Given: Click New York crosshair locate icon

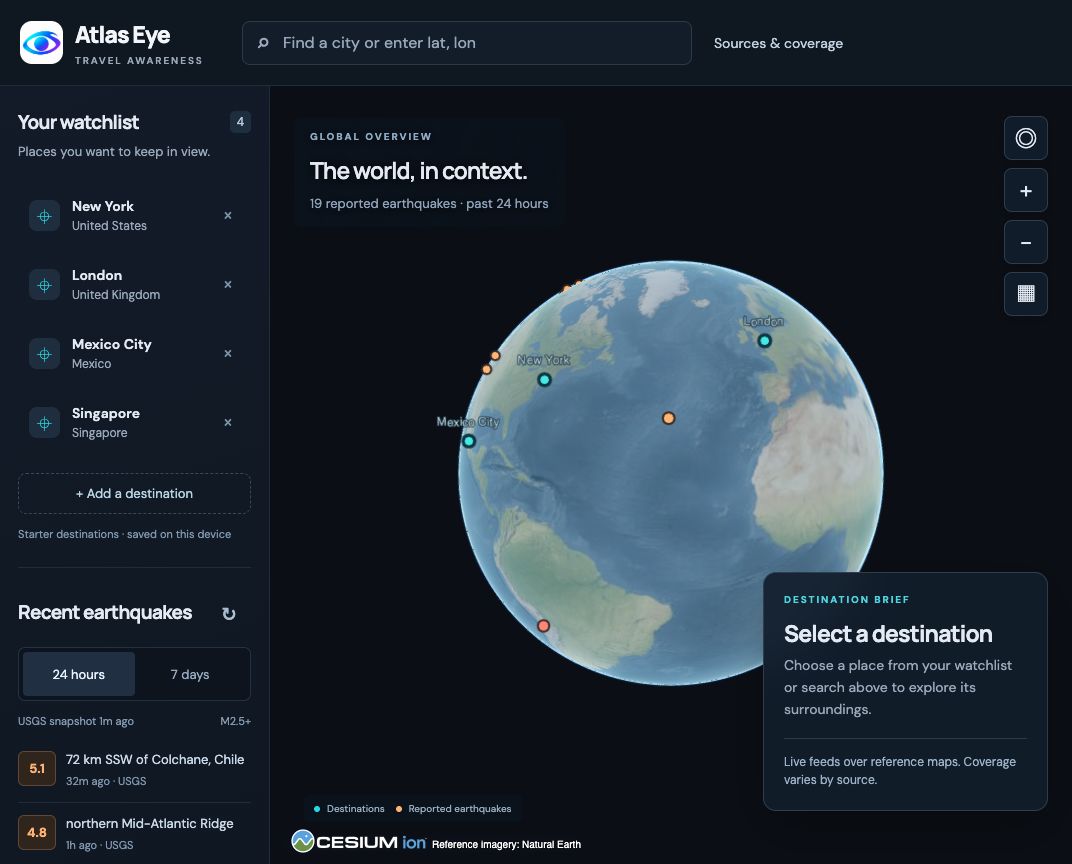Looking at the screenshot, I should 44,216.
